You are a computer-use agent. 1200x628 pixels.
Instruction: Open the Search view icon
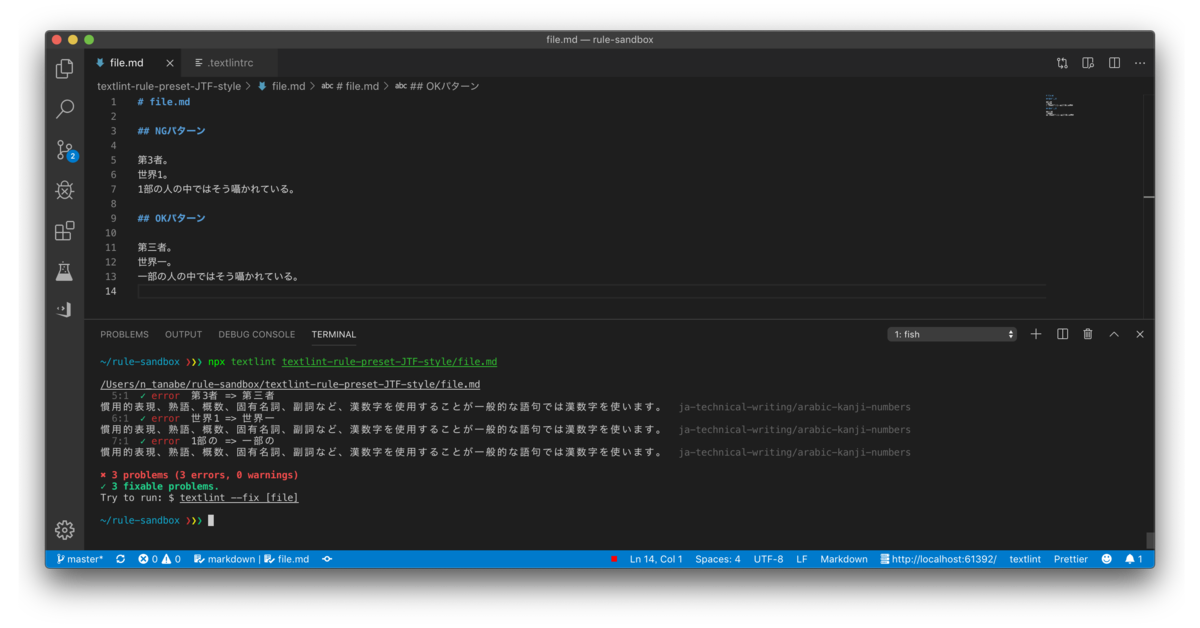pyautogui.click(x=65, y=108)
